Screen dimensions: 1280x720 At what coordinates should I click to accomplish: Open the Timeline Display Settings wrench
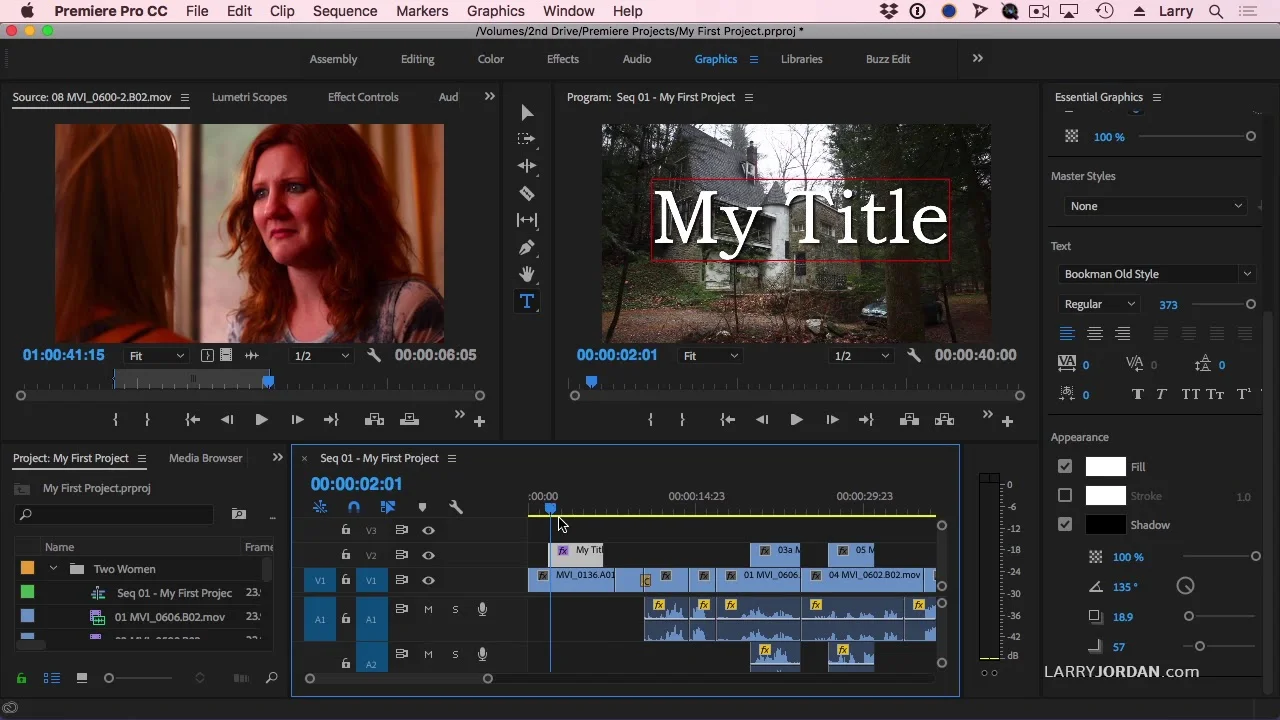pyautogui.click(x=456, y=507)
